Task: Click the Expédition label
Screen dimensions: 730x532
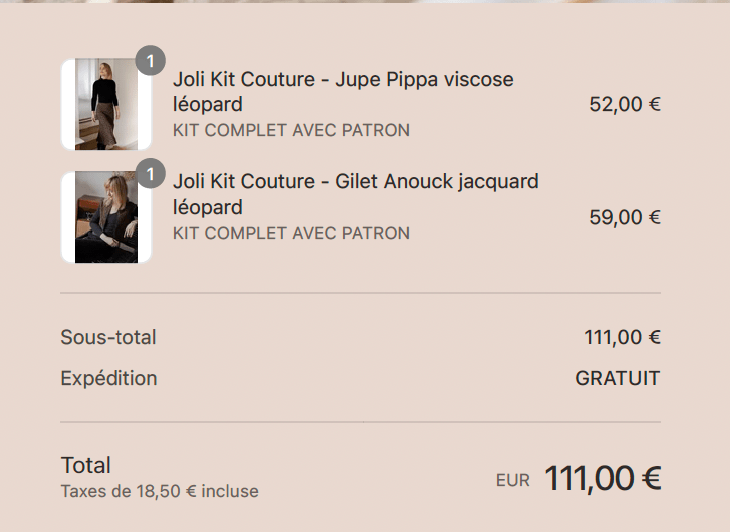Action: [108, 378]
